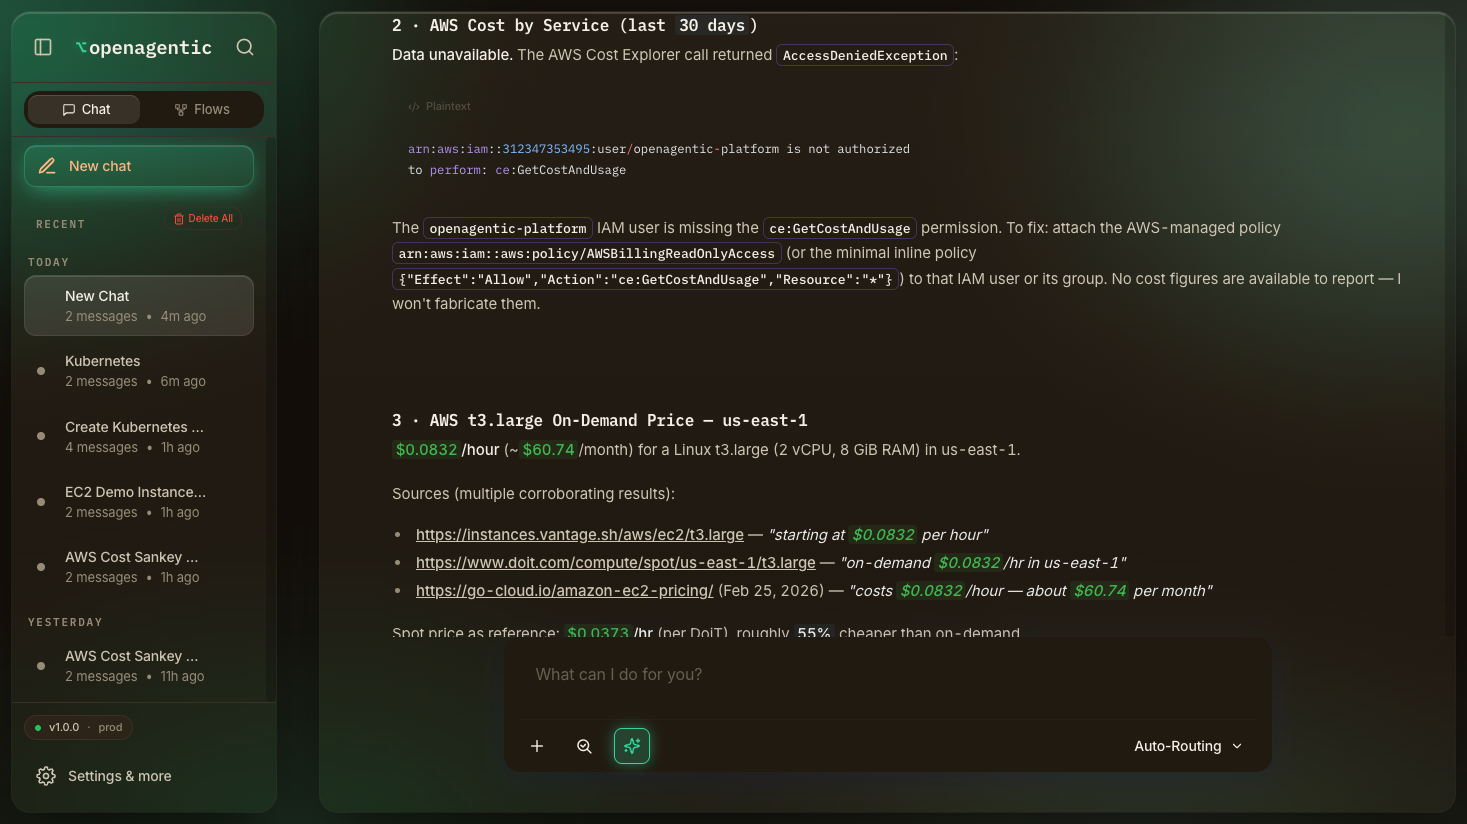This screenshot has height=824, width=1467.
Task: Select the New Chat conversation entry
Action: point(139,306)
